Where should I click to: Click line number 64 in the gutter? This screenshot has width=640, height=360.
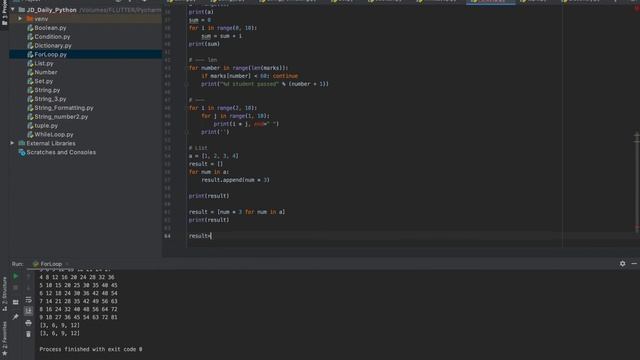tap(167, 236)
